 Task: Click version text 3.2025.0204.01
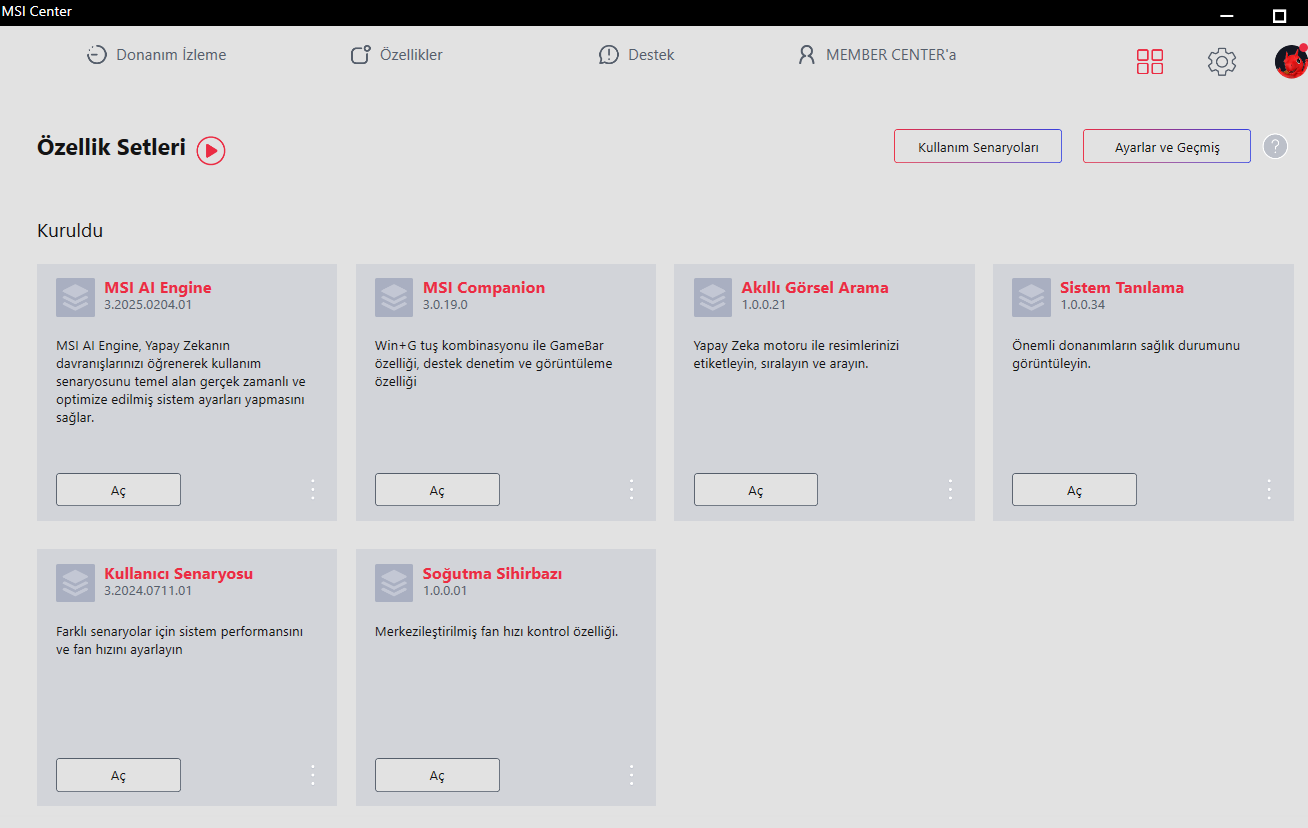pyautogui.click(x=148, y=305)
